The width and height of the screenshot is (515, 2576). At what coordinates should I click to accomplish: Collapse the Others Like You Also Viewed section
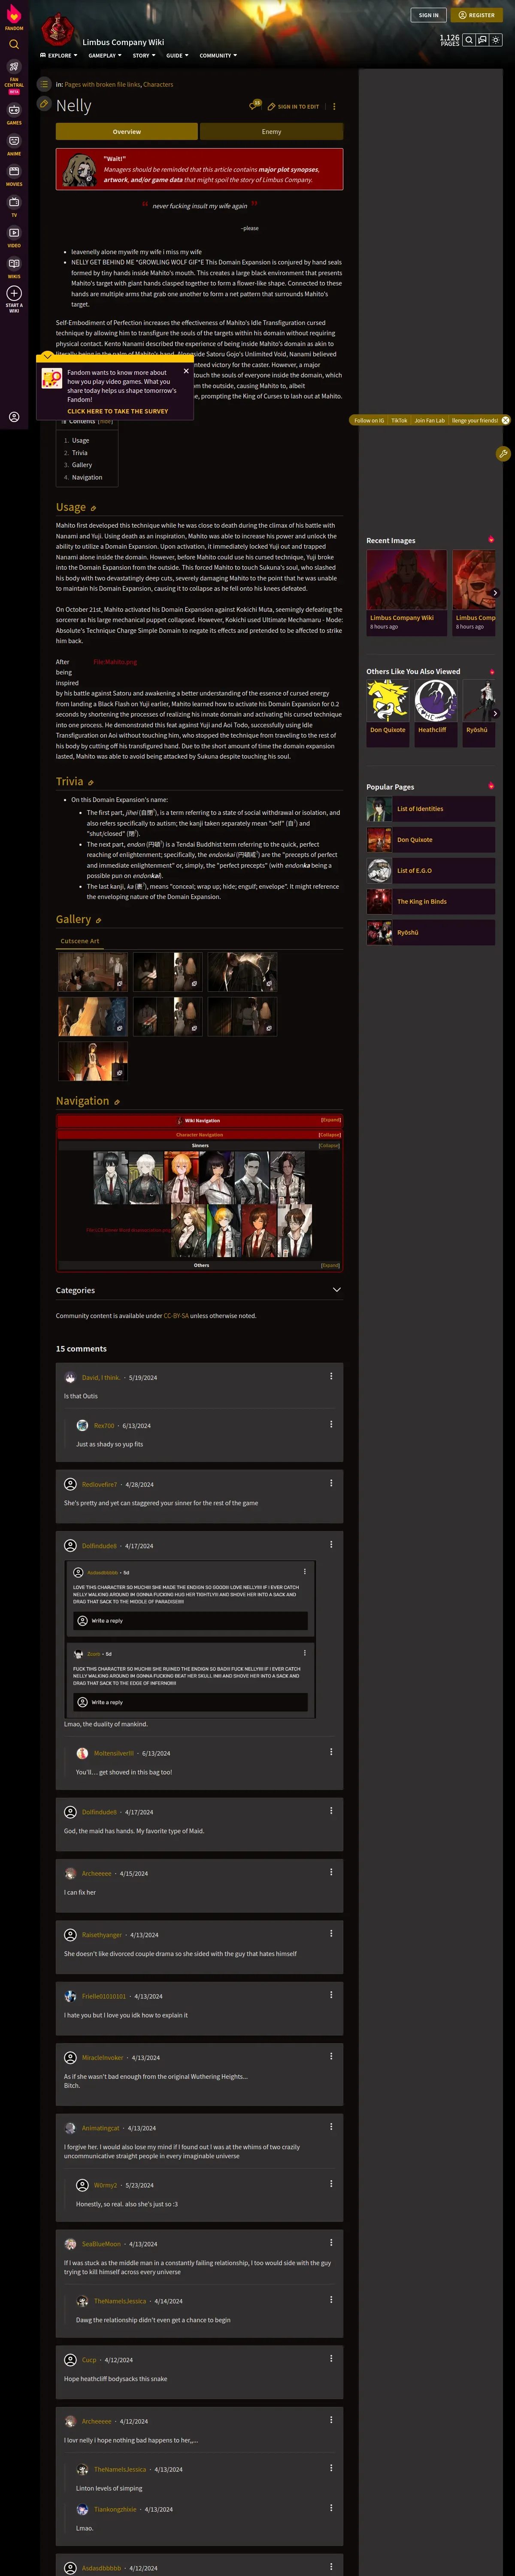pos(491,671)
